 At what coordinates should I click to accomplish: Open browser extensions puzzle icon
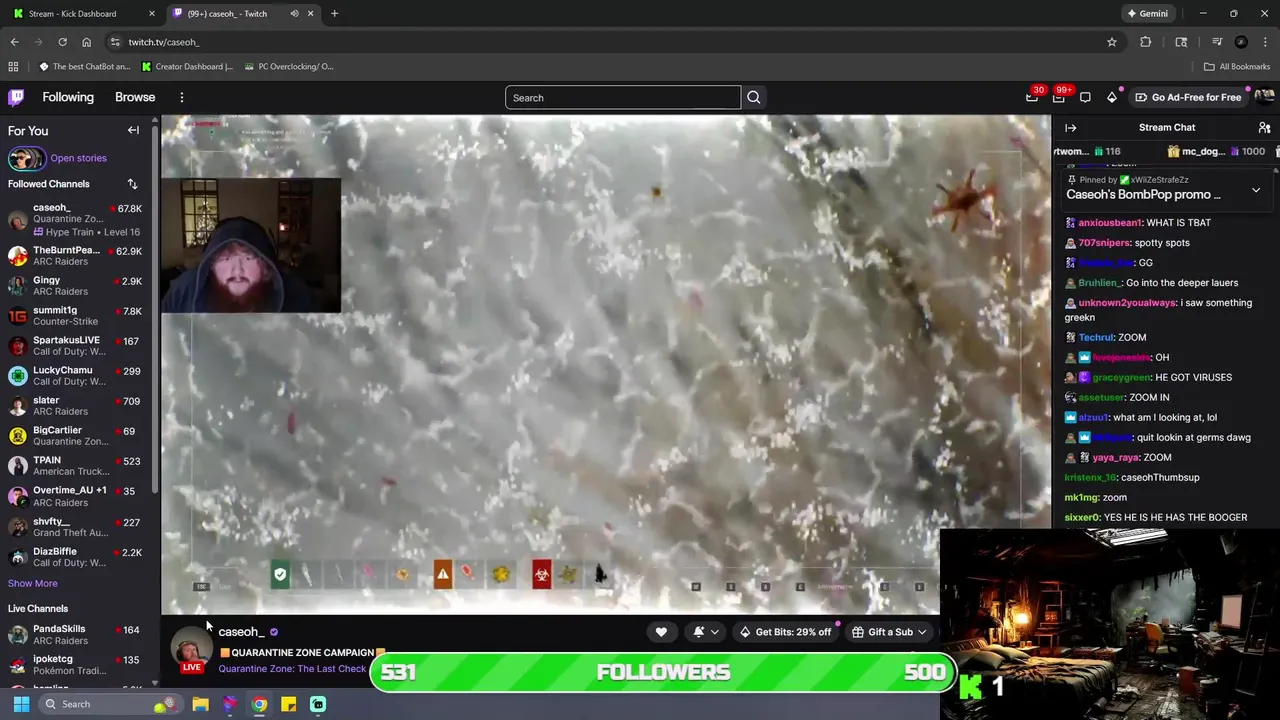point(1145,42)
